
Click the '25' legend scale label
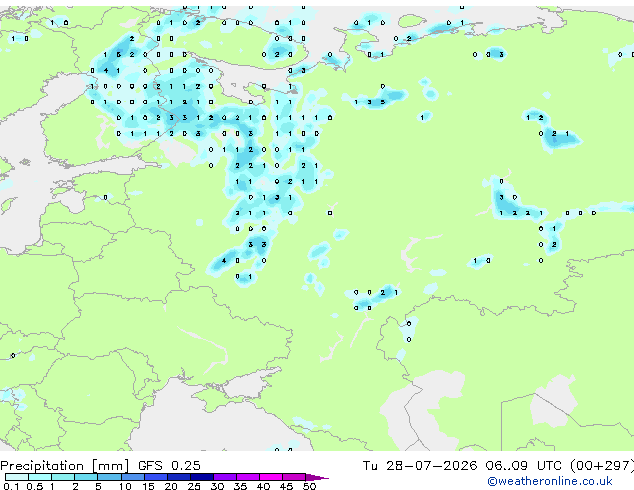point(194,486)
